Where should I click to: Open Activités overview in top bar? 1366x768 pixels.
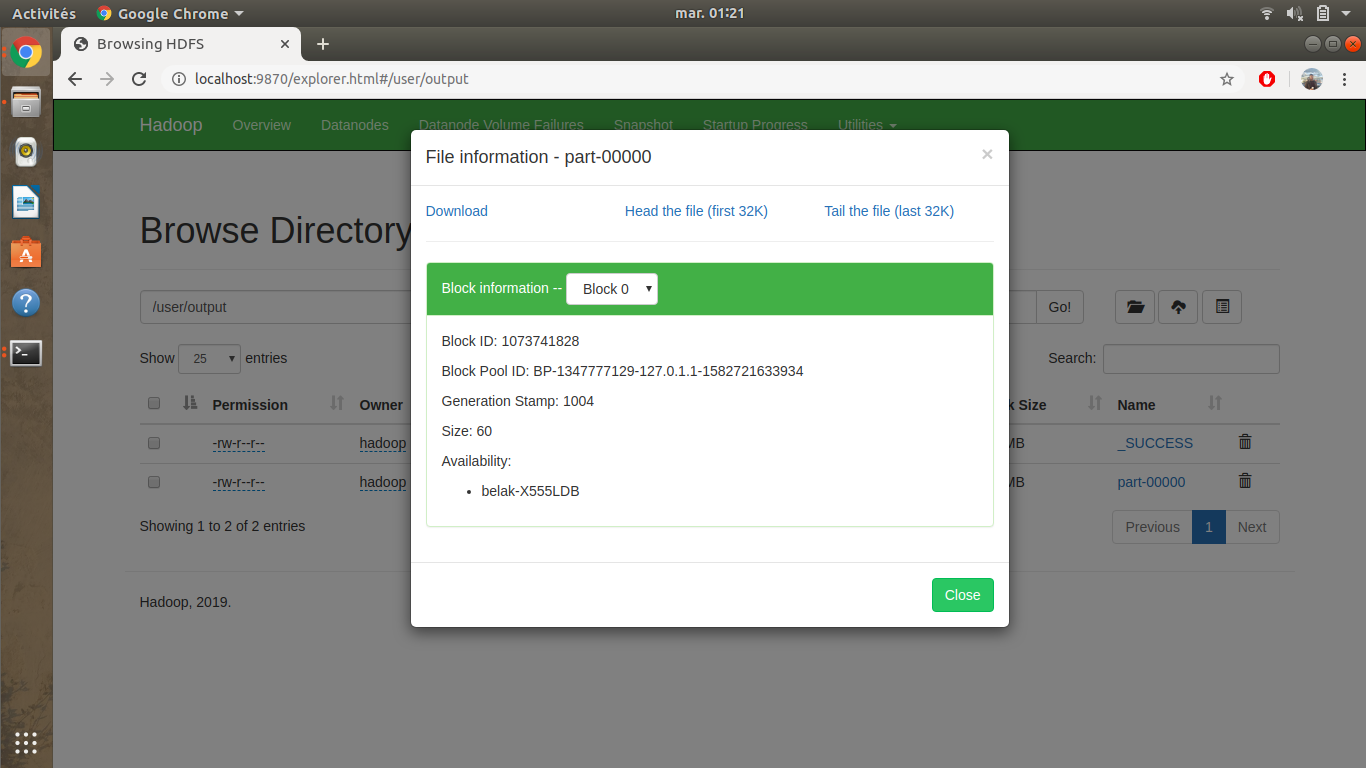pos(44,13)
